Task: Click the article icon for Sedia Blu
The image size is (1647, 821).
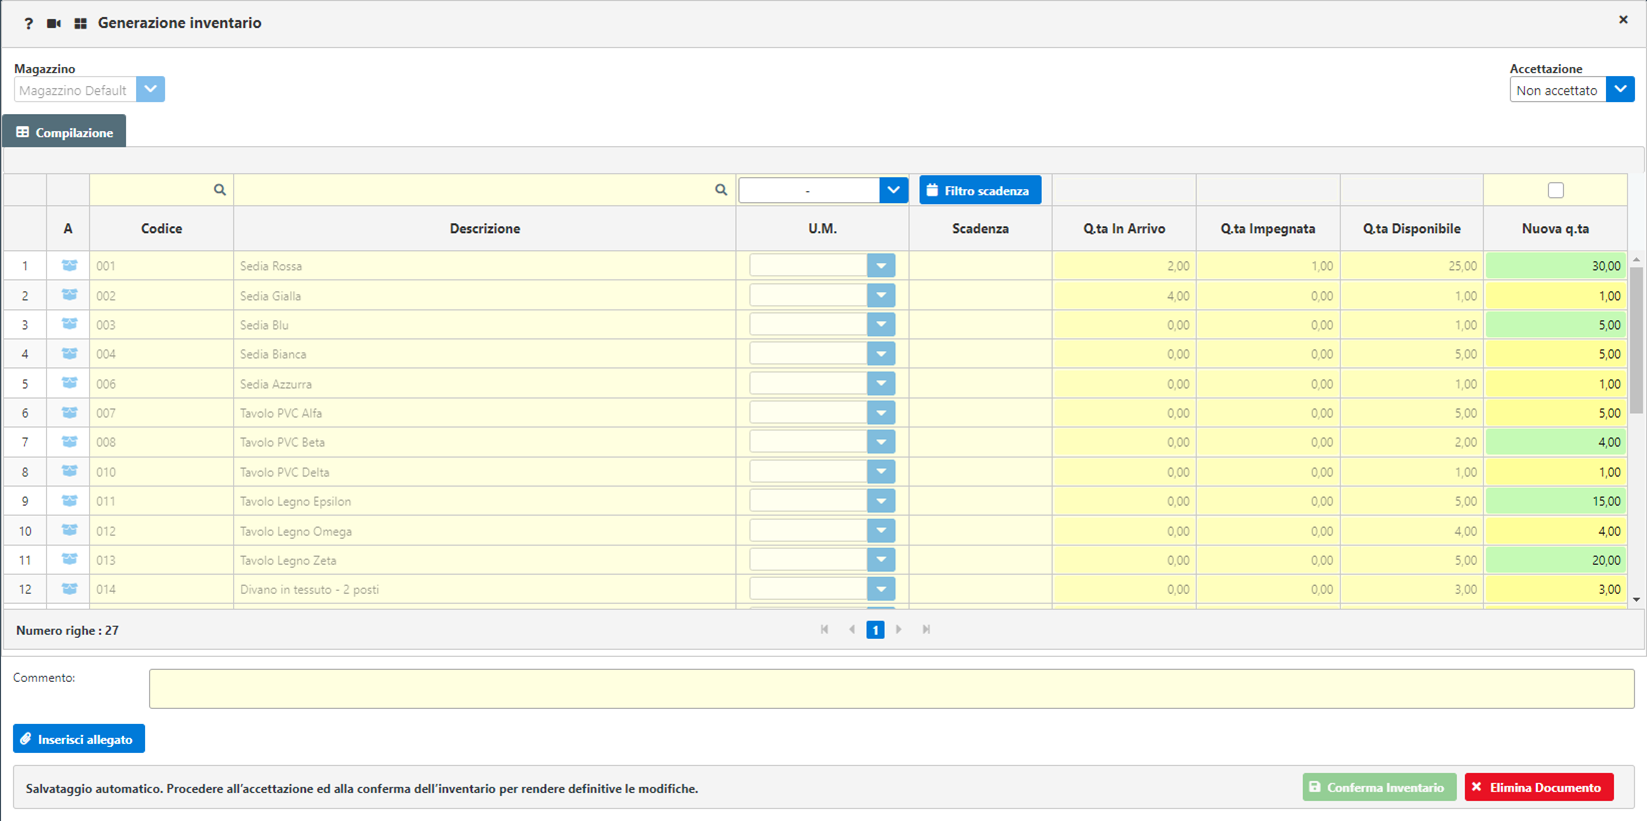Action: pos(69,324)
